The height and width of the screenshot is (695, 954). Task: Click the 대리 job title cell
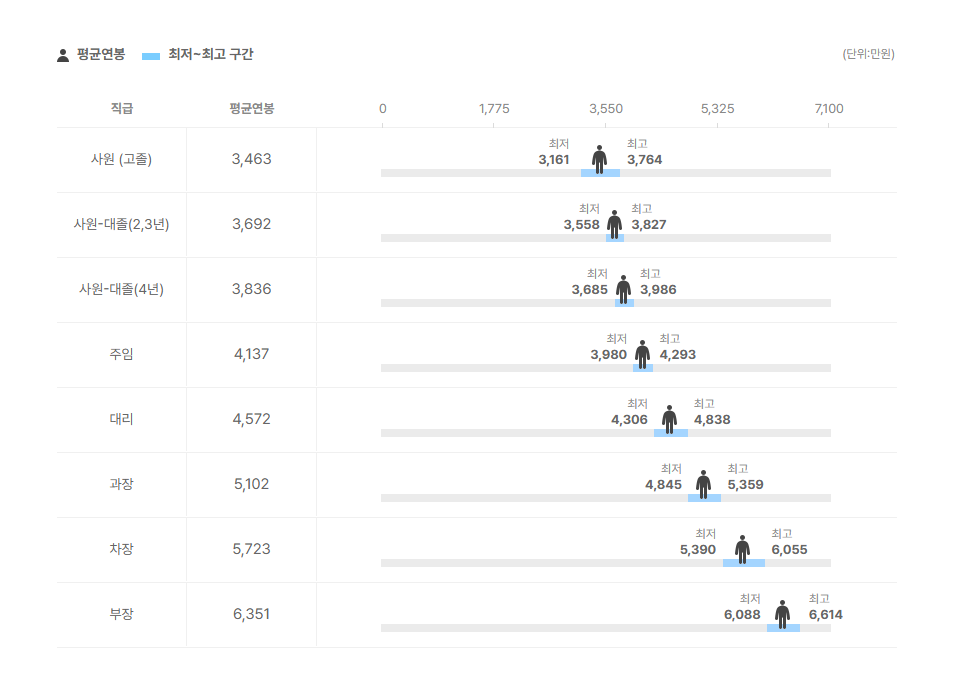coord(121,419)
